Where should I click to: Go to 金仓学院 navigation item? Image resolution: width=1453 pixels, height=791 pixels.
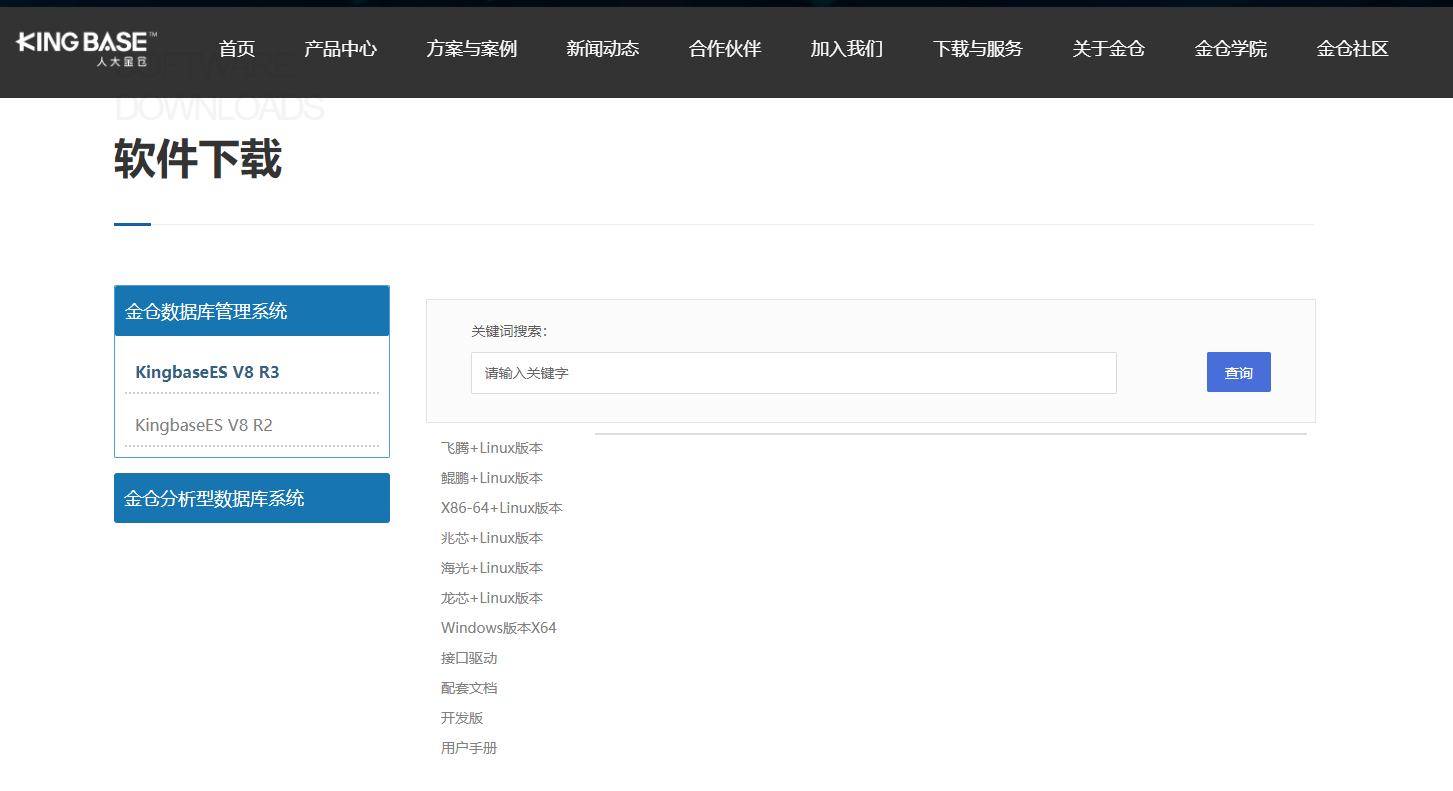click(1230, 48)
